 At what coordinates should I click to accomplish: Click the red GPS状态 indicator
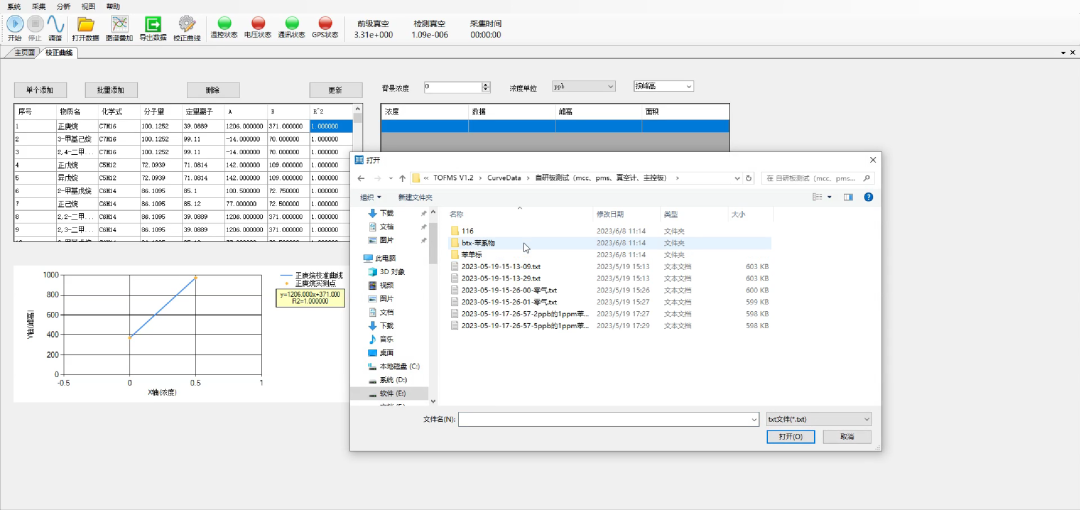pyautogui.click(x=325, y=22)
